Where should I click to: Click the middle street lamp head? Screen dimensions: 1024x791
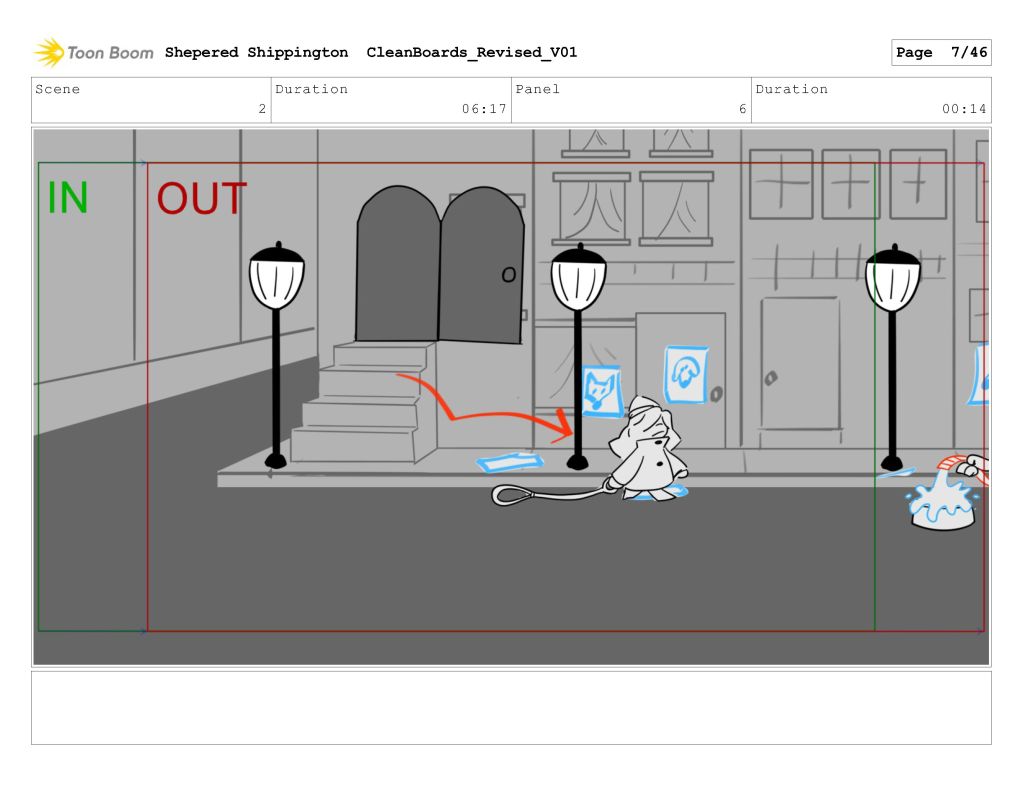click(578, 277)
